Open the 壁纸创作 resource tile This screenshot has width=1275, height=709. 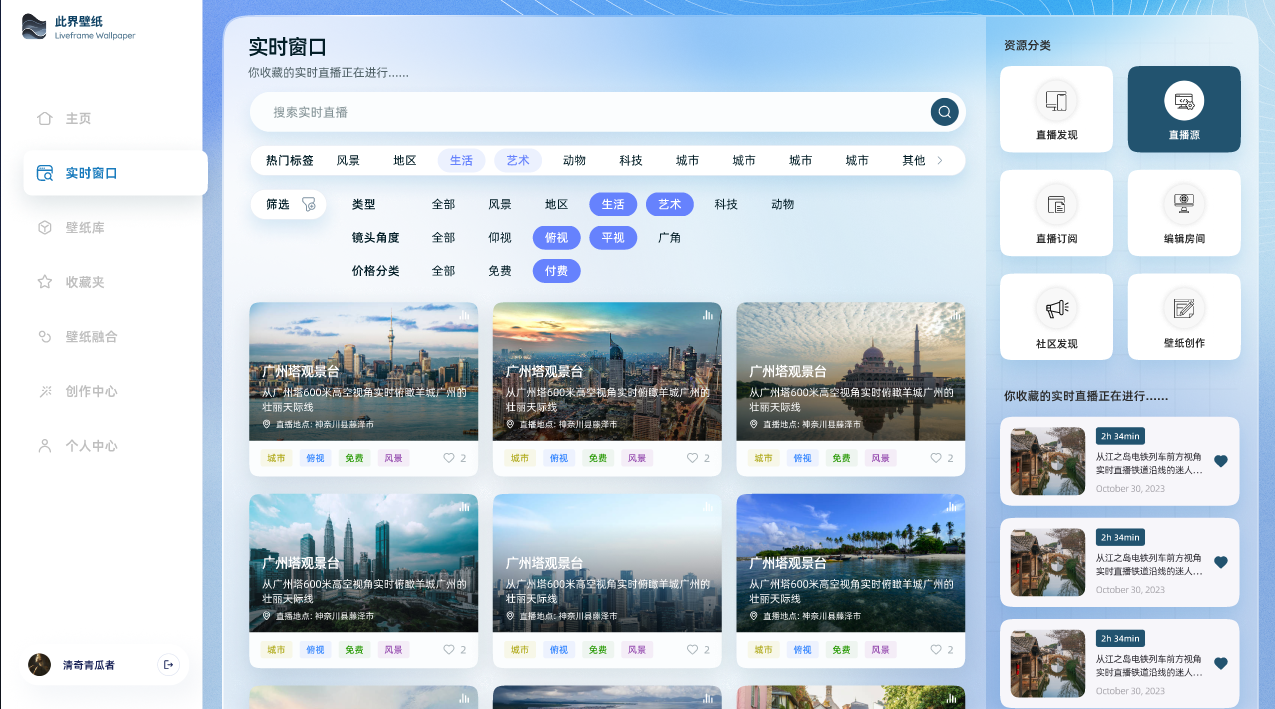(1184, 317)
